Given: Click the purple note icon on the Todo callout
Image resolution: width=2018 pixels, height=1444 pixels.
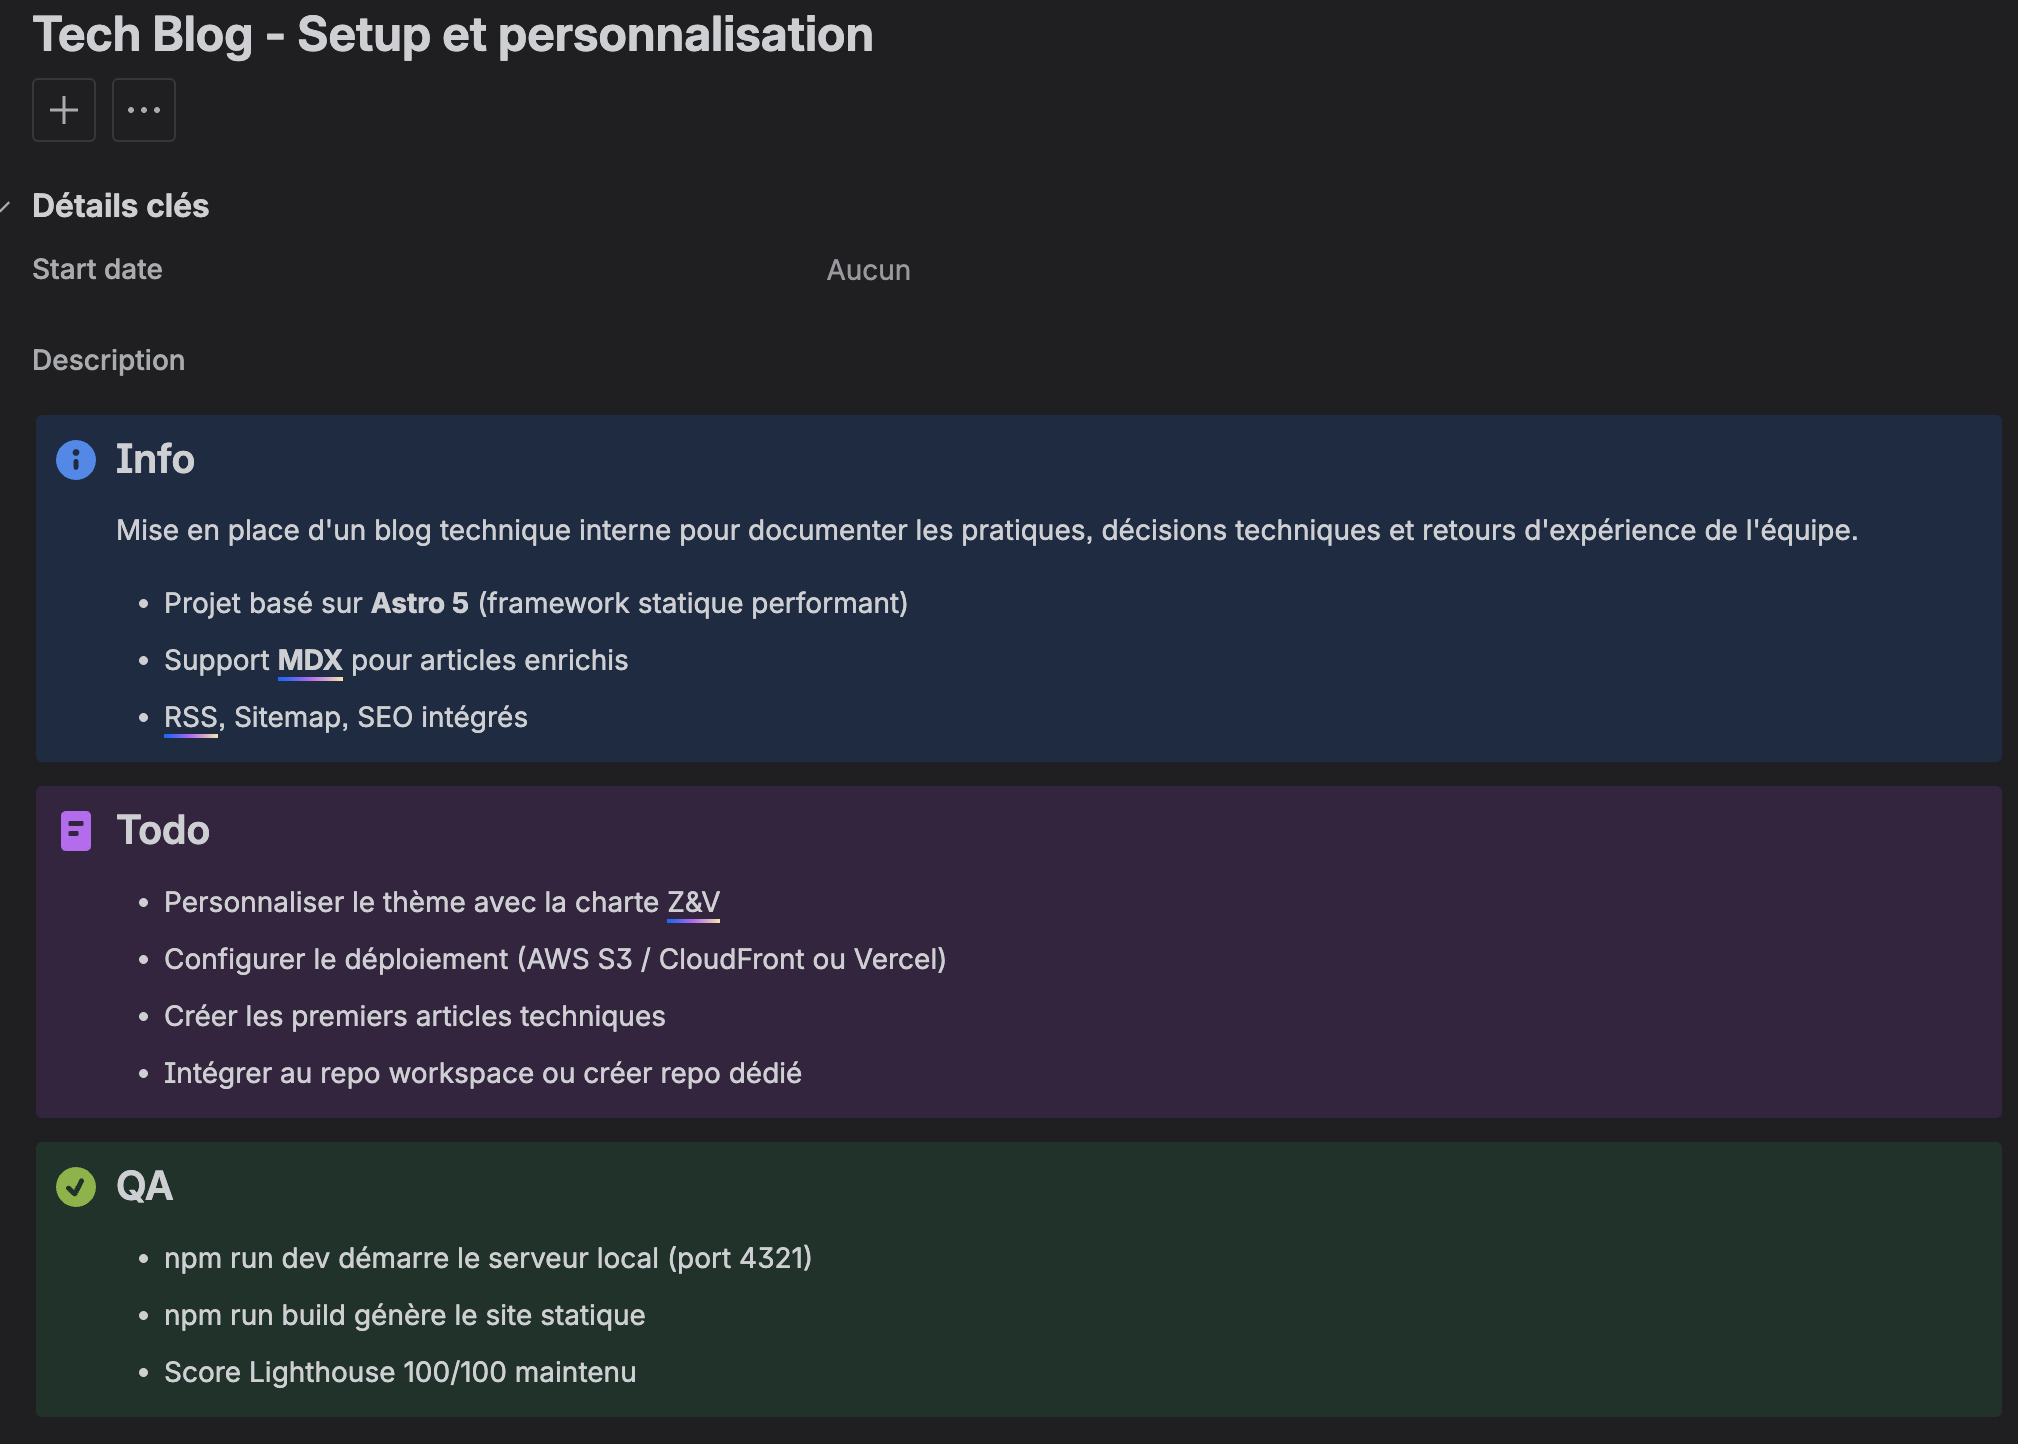Looking at the screenshot, I should tap(75, 830).
